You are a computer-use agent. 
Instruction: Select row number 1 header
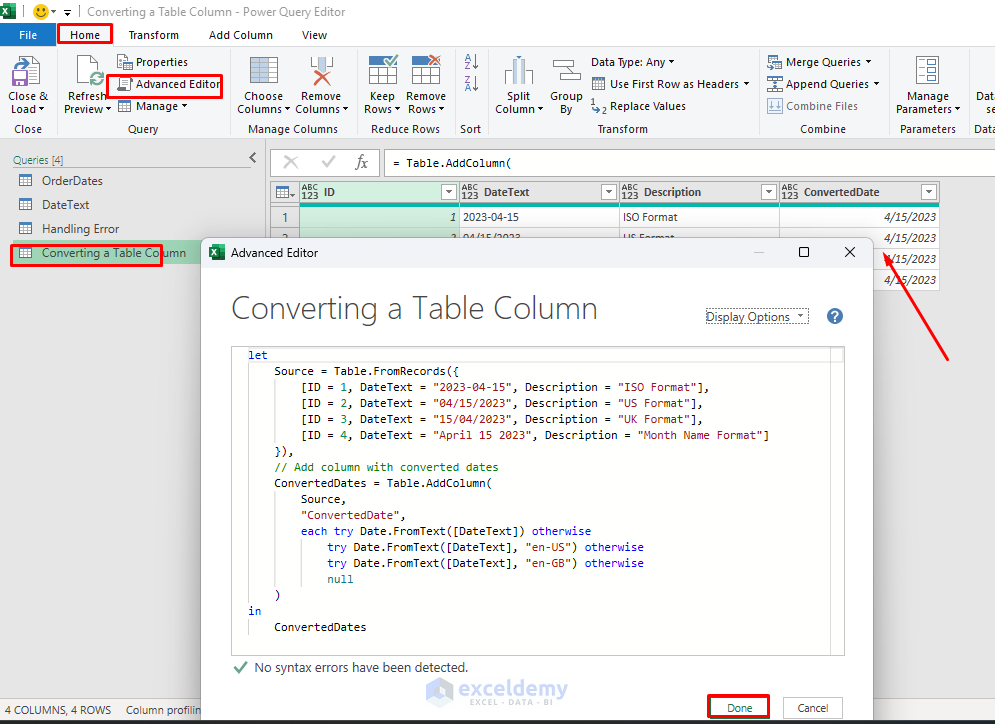284,217
